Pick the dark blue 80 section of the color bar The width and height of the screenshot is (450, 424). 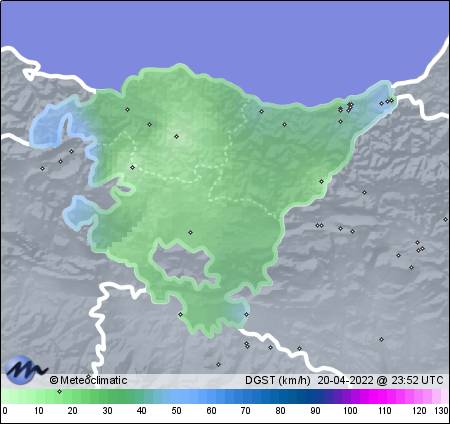pos(280,396)
